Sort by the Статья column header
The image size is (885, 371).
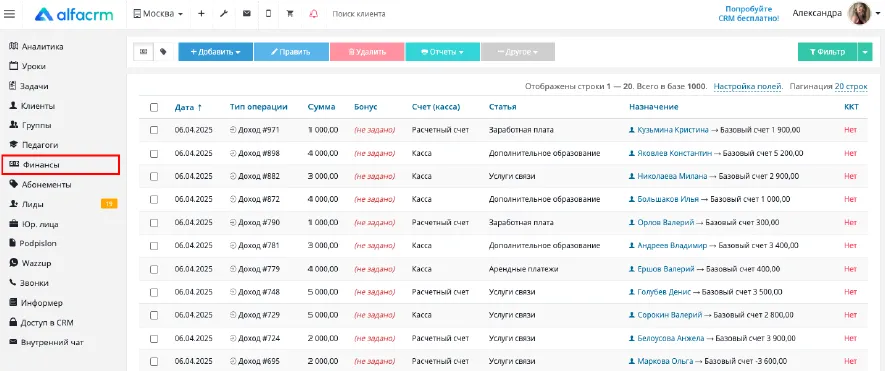tap(502, 107)
